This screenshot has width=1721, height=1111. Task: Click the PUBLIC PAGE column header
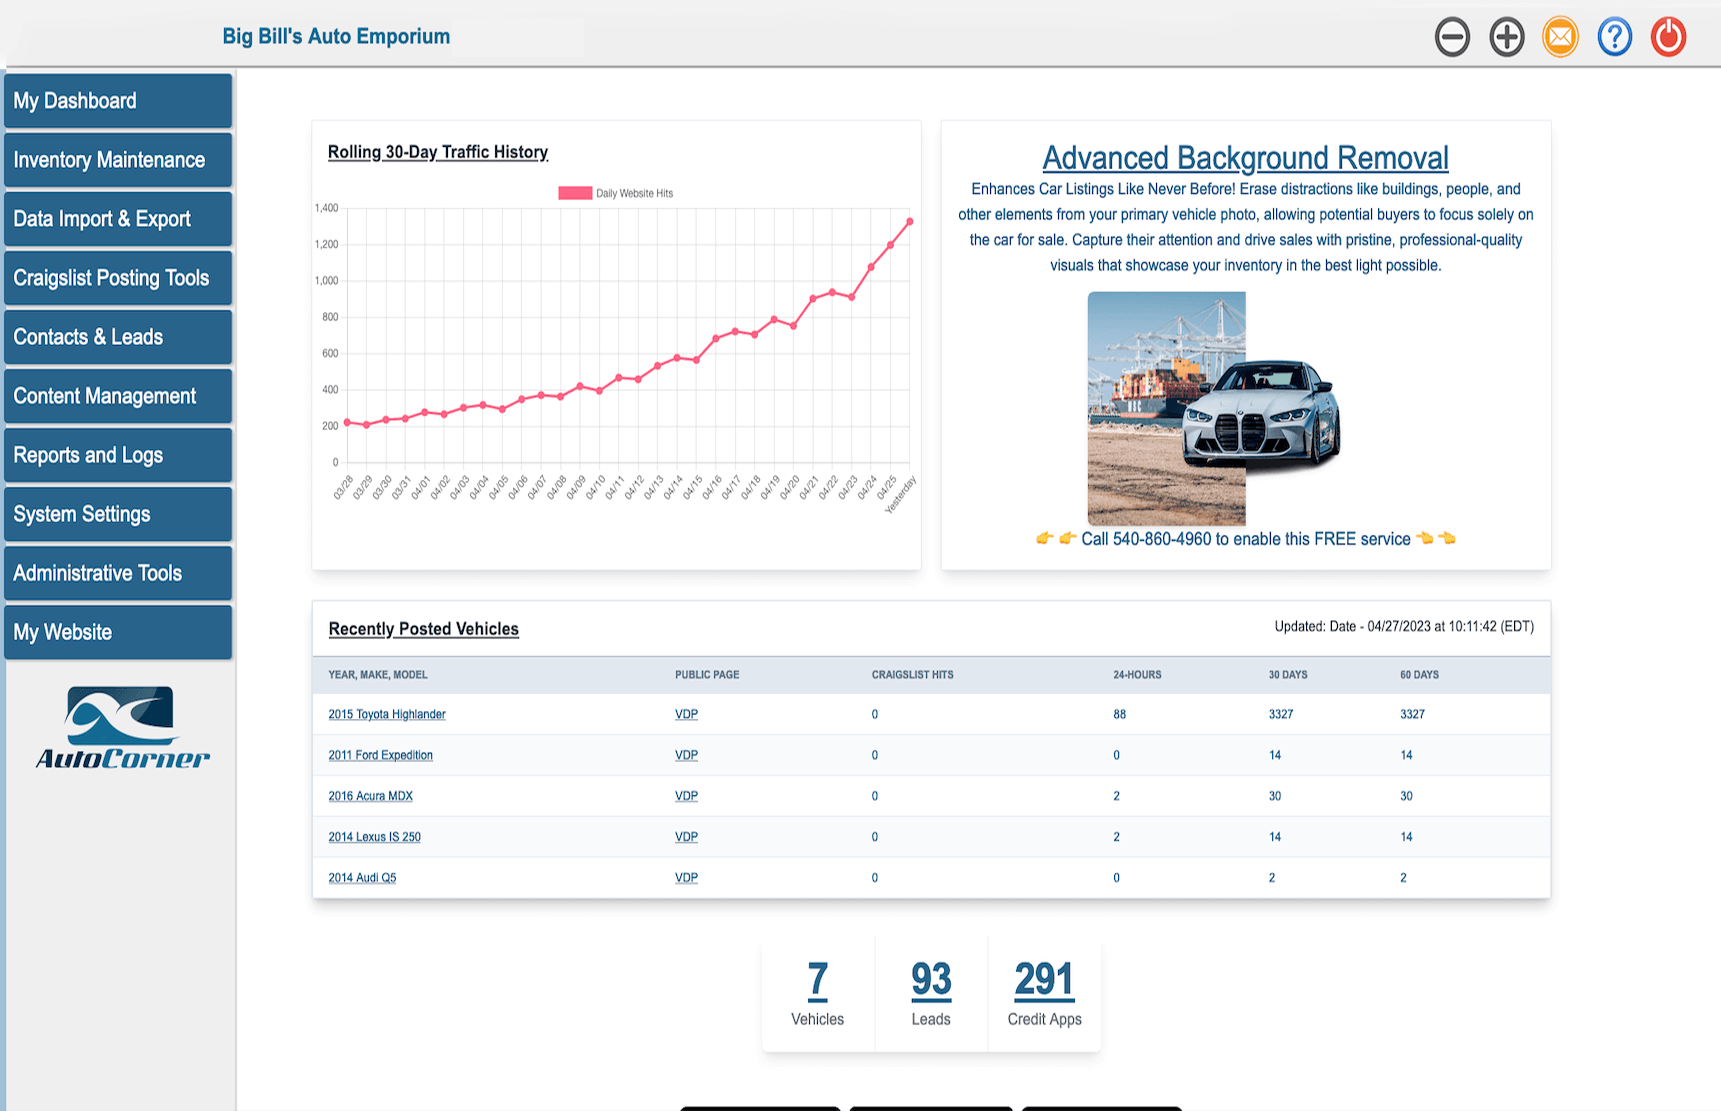[707, 675]
